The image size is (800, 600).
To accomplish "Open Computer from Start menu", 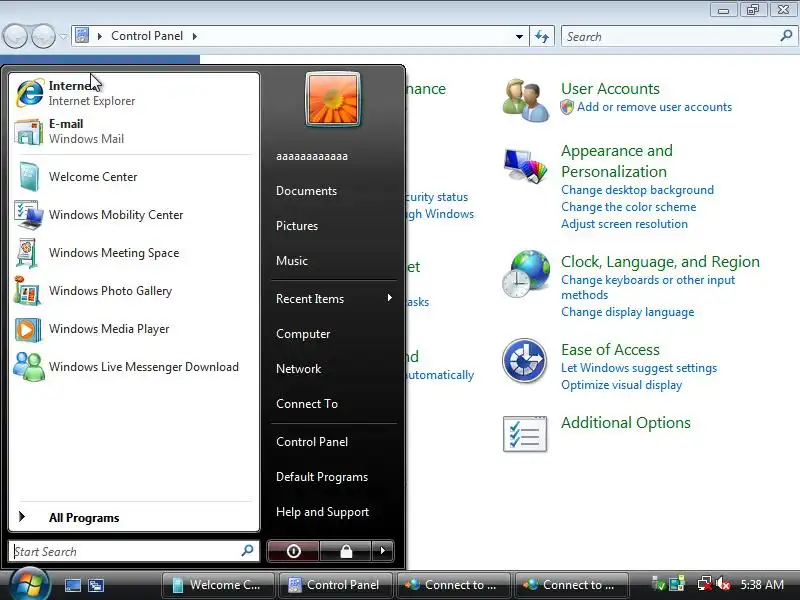I will point(303,334).
